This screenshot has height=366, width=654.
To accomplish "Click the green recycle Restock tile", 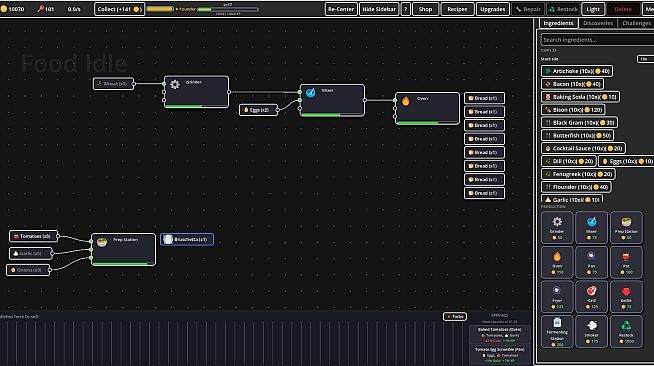I will 626,331.
